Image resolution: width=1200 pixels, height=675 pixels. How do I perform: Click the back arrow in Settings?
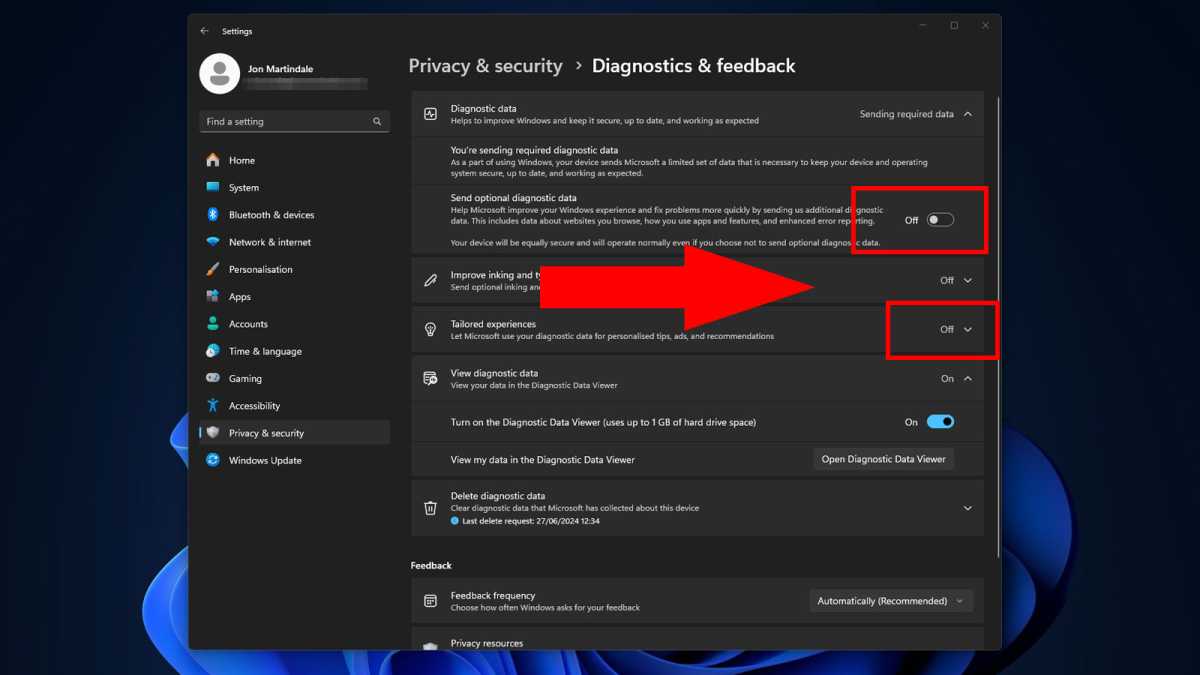pyautogui.click(x=204, y=31)
